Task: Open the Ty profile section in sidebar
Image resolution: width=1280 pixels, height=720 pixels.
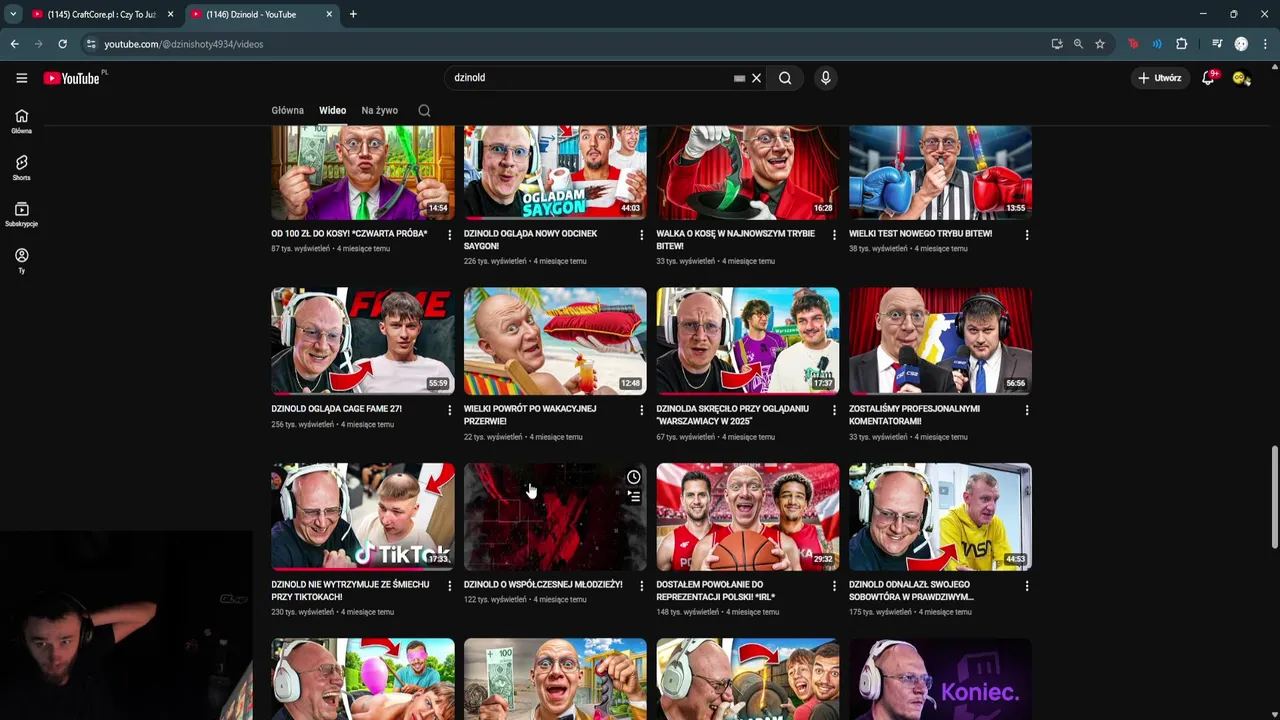Action: 21,261
